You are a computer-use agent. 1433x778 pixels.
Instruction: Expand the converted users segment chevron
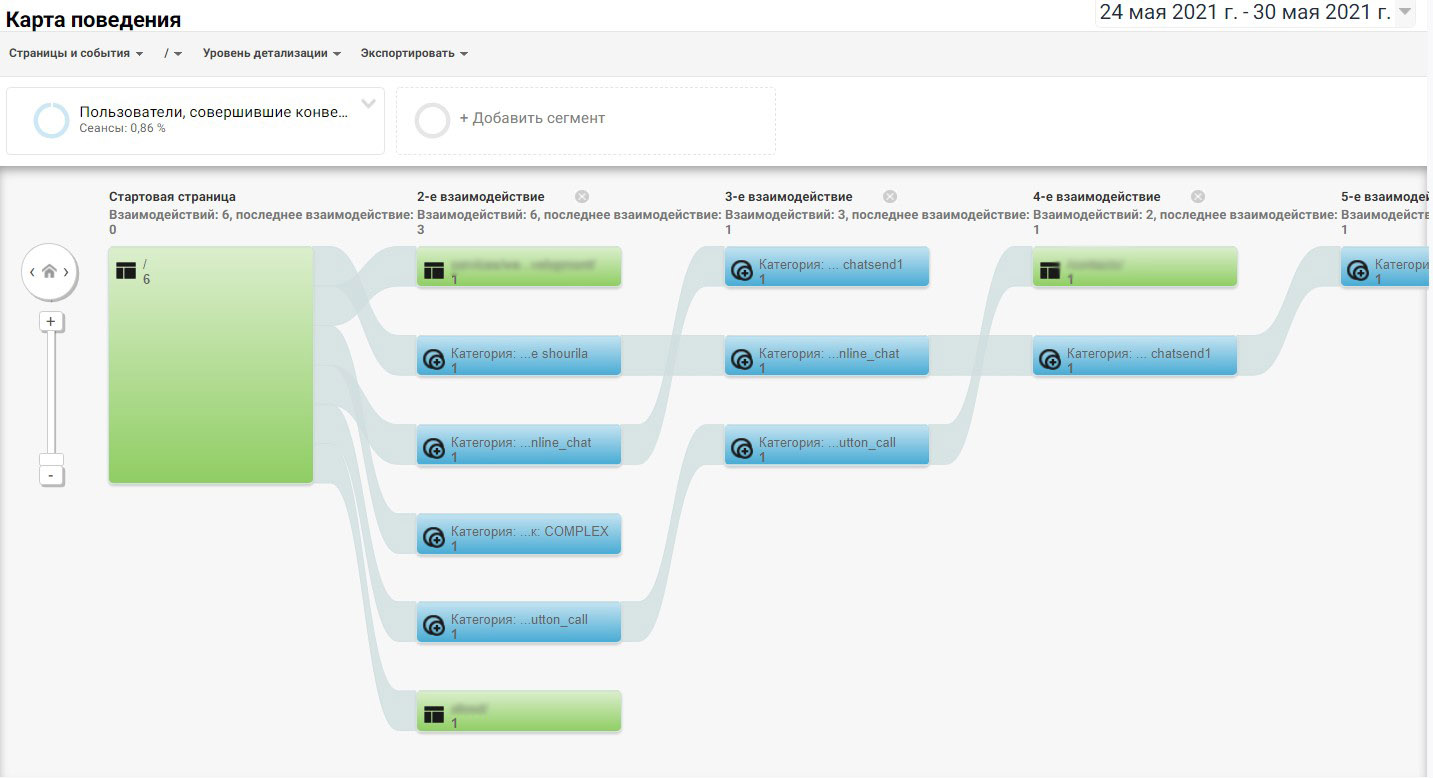pyautogui.click(x=368, y=104)
